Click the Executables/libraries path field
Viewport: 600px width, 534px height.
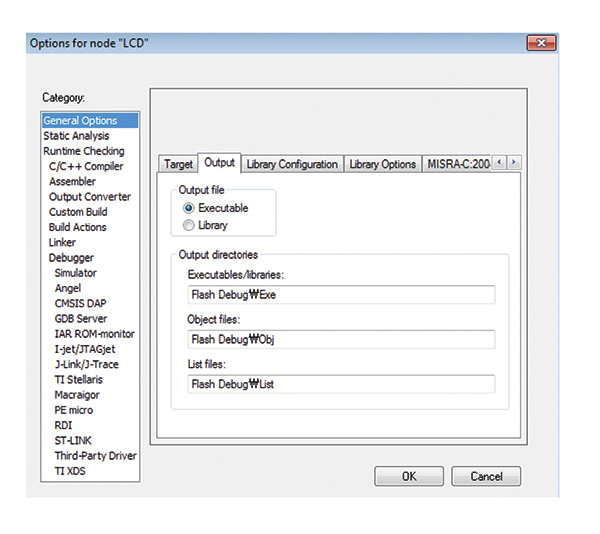coord(340,295)
